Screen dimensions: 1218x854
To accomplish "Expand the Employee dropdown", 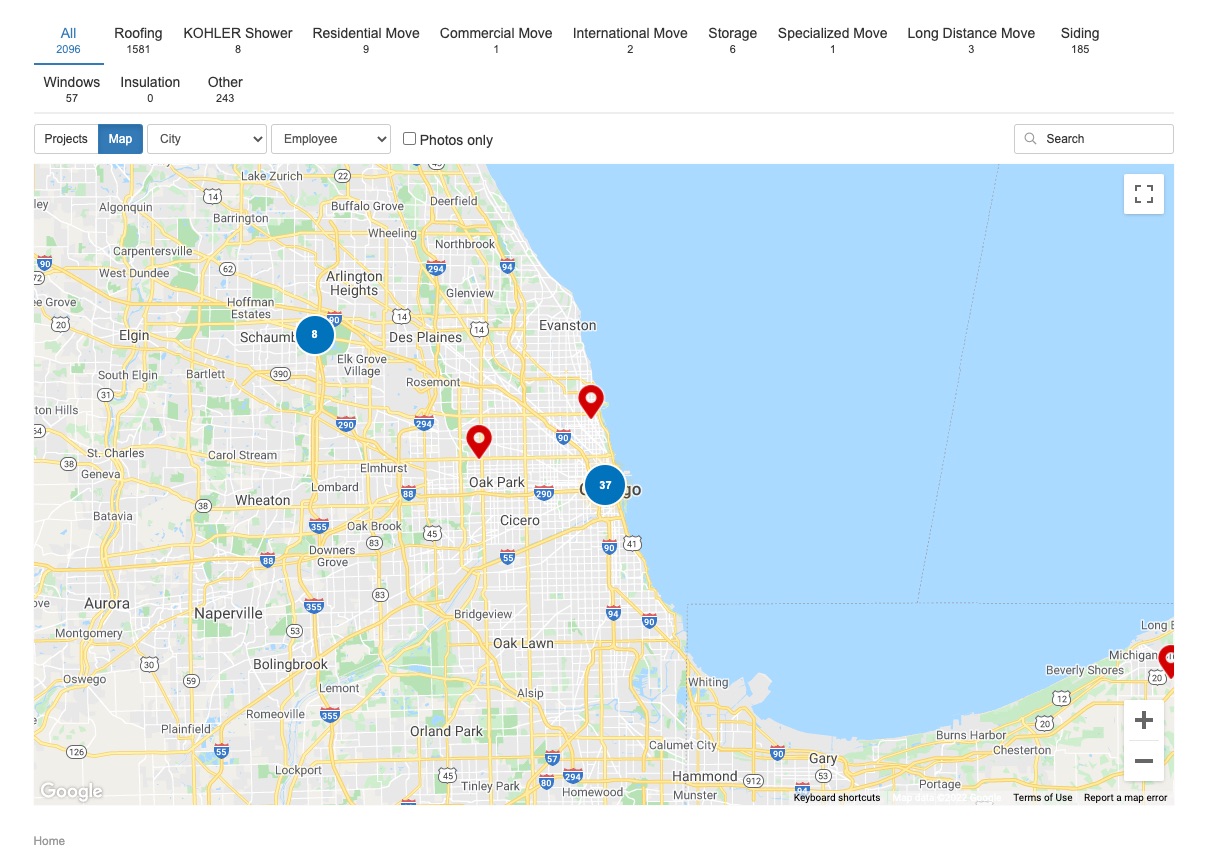I will tap(330, 139).
